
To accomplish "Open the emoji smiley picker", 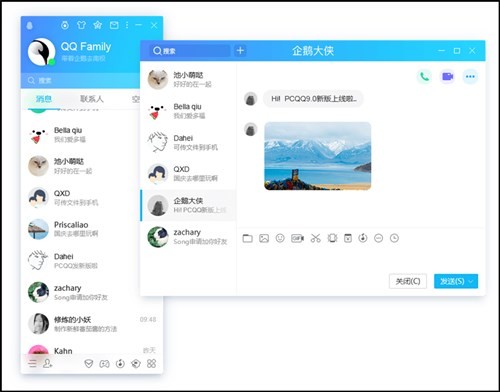I will tap(280, 238).
